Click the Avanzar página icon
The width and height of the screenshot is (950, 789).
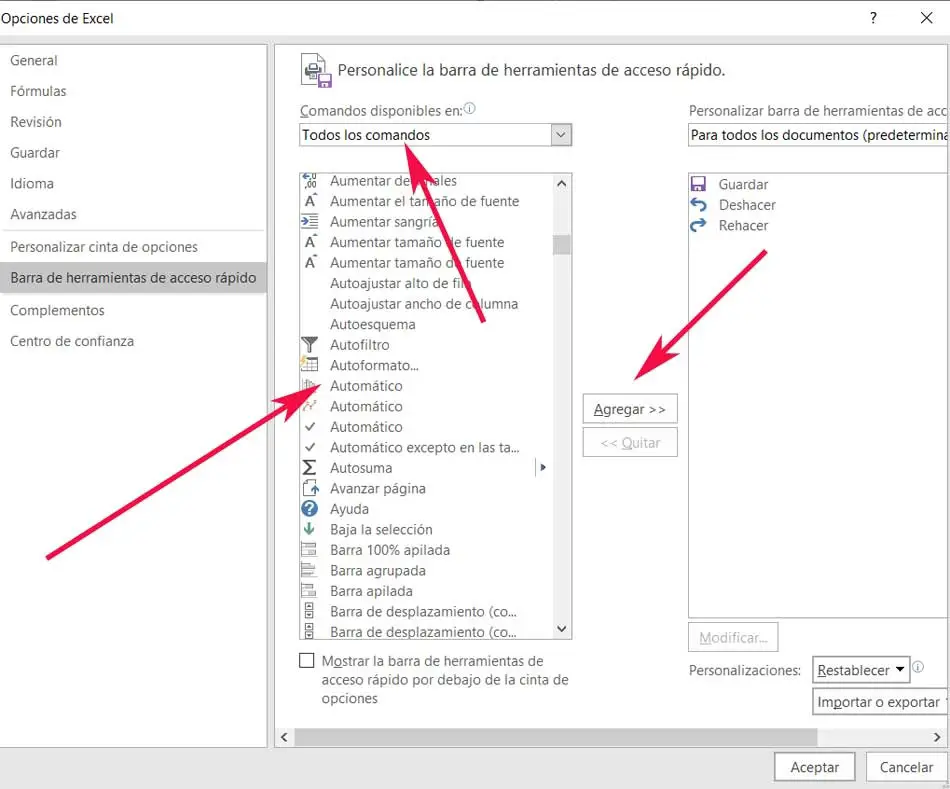click(310, 488)
